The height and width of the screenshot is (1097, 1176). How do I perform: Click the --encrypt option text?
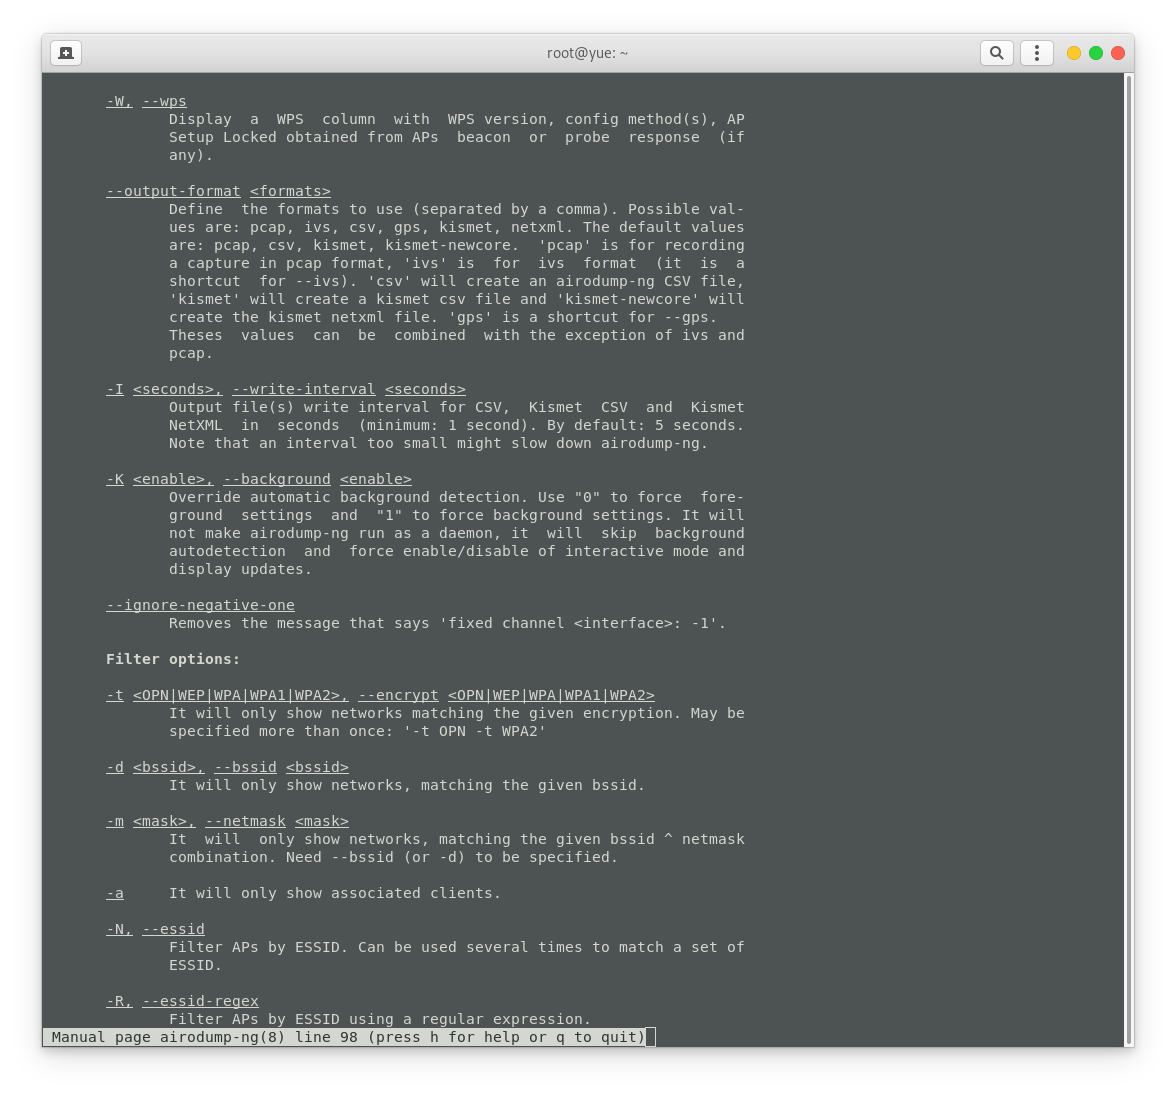coord(398,695)
